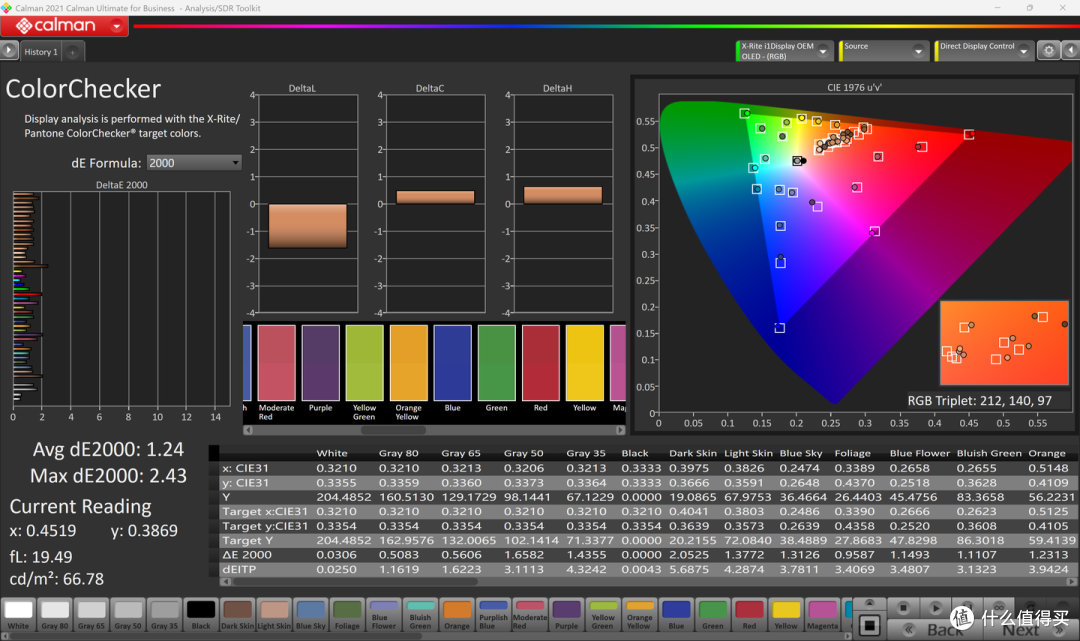Image resolution: width=1080 pixels, height=641 pixels.
Task: Expand the X-Rite i1Display OEM meter dropdown
Action: click(784, 51)
